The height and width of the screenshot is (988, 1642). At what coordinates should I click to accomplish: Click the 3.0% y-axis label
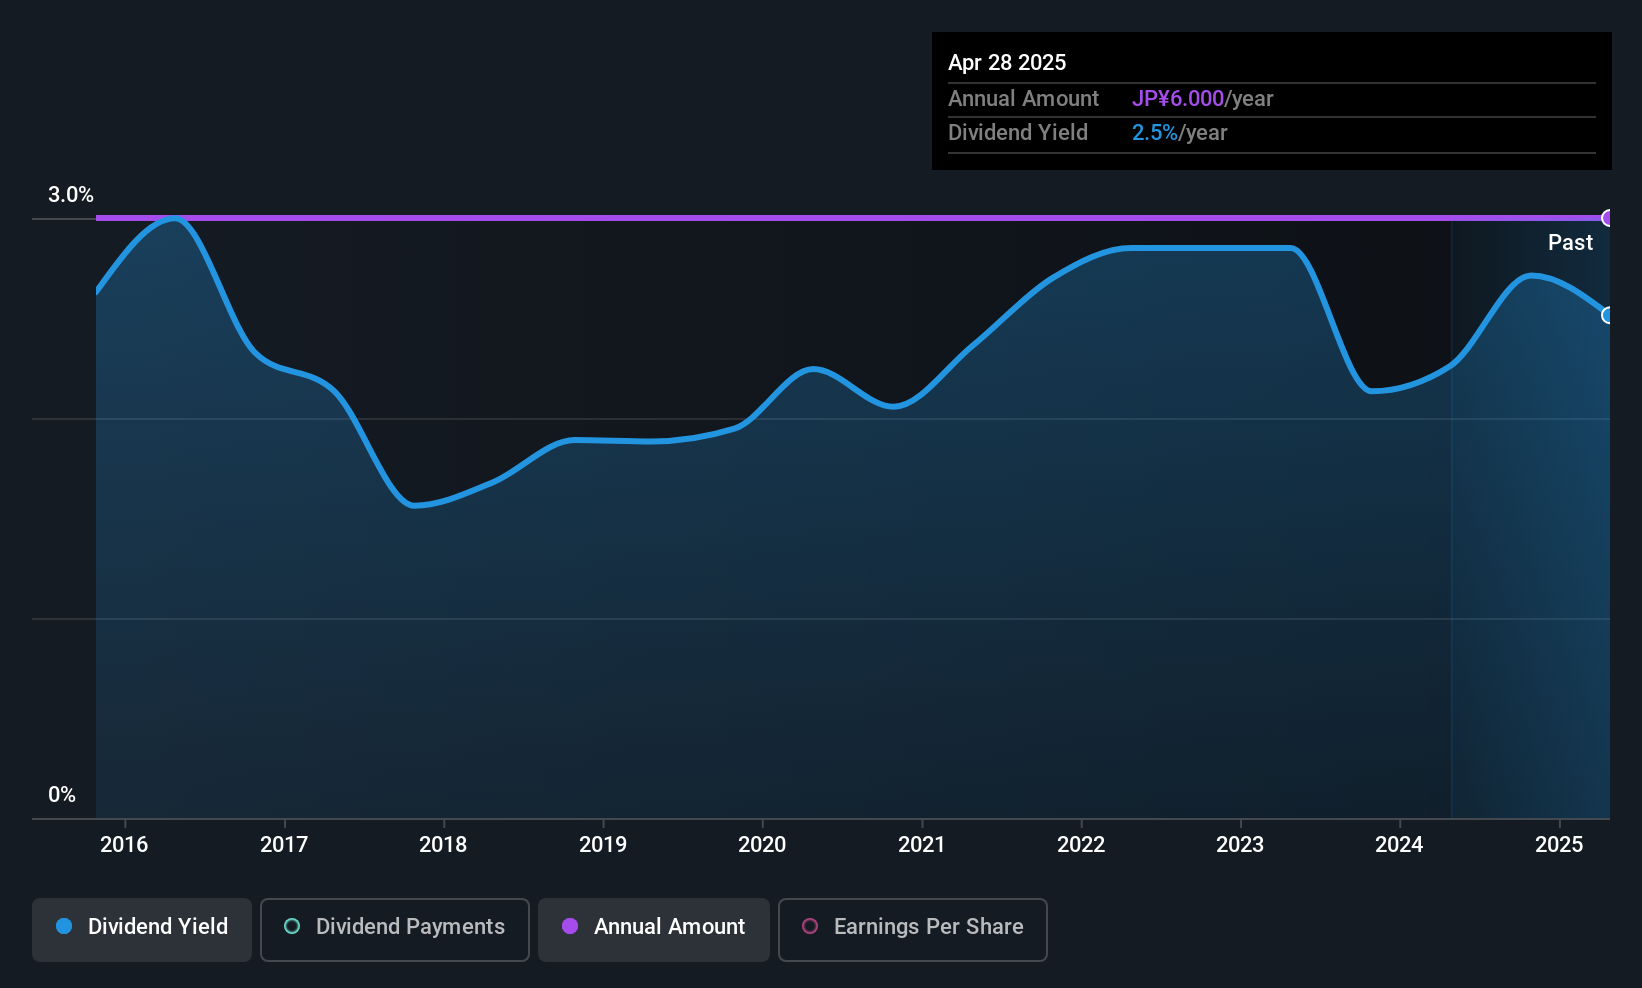click(71, 195)
